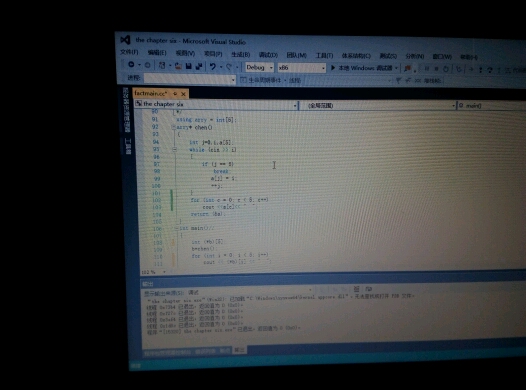
Task: Select the 输出 Output tab at the bottom
Action: [x=240, y=350]
